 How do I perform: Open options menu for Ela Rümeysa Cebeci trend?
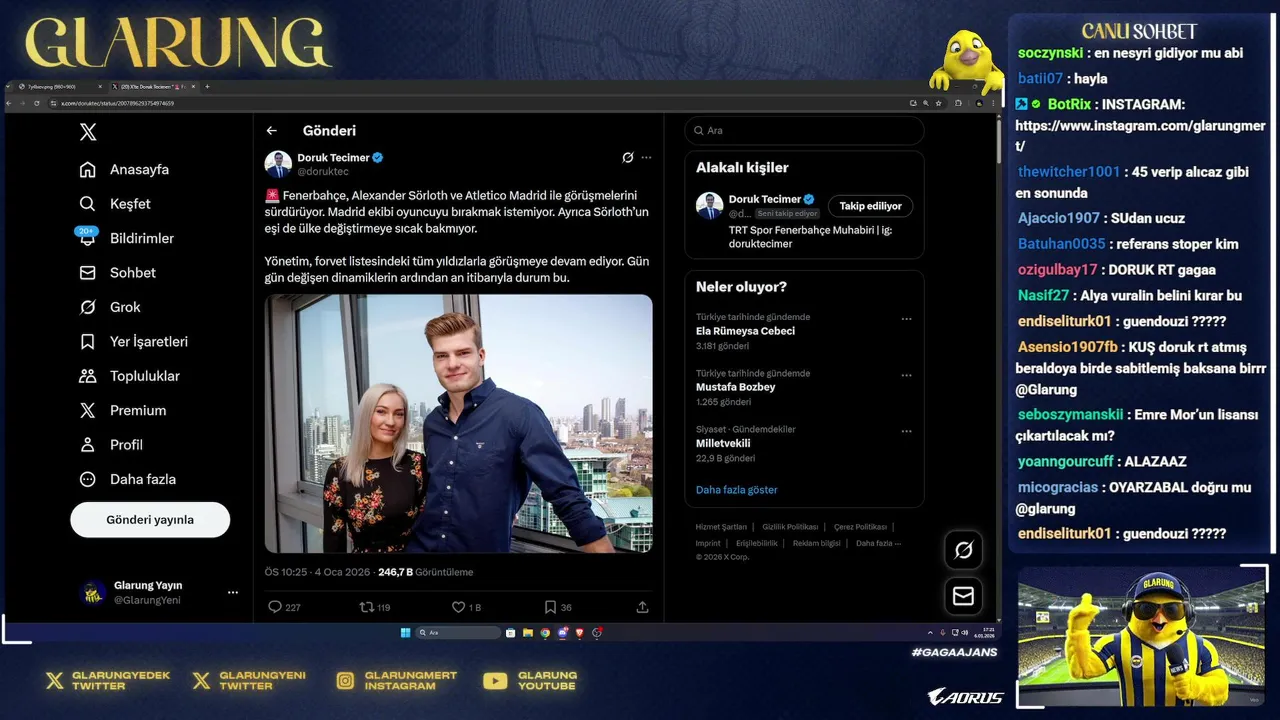(906, 319)
